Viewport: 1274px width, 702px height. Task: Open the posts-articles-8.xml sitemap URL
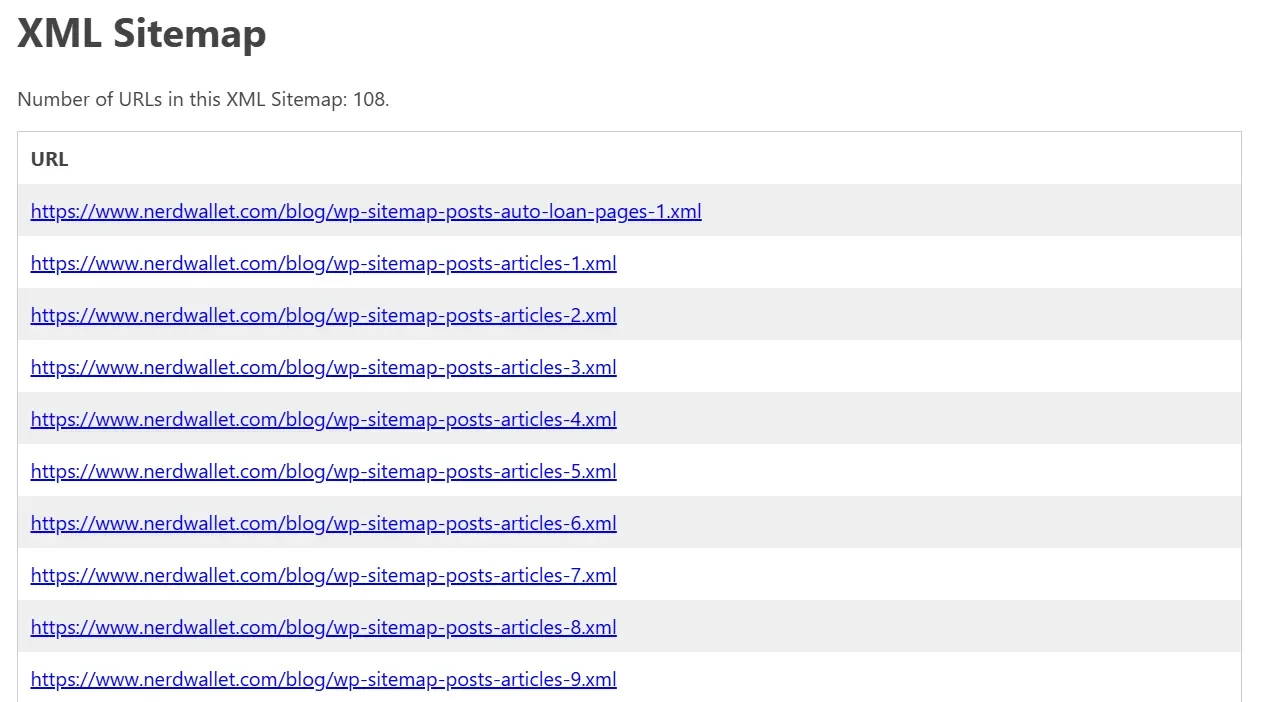pos(323,627)
